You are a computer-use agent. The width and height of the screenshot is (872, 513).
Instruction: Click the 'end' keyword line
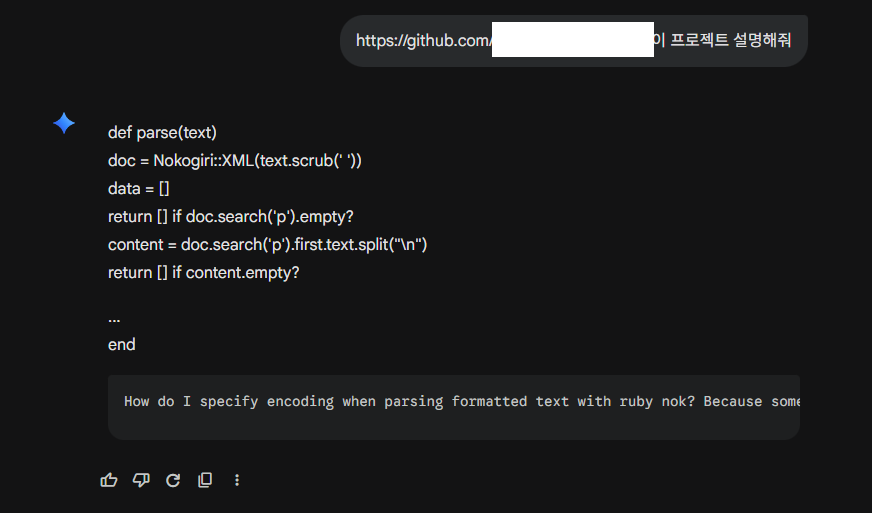pos(122,344)
